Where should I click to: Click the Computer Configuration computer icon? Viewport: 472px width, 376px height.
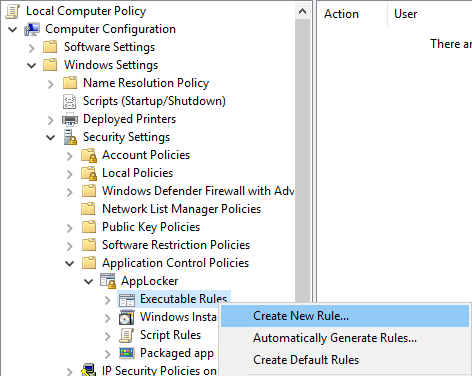pyautogui.click(x=32, y=29)
